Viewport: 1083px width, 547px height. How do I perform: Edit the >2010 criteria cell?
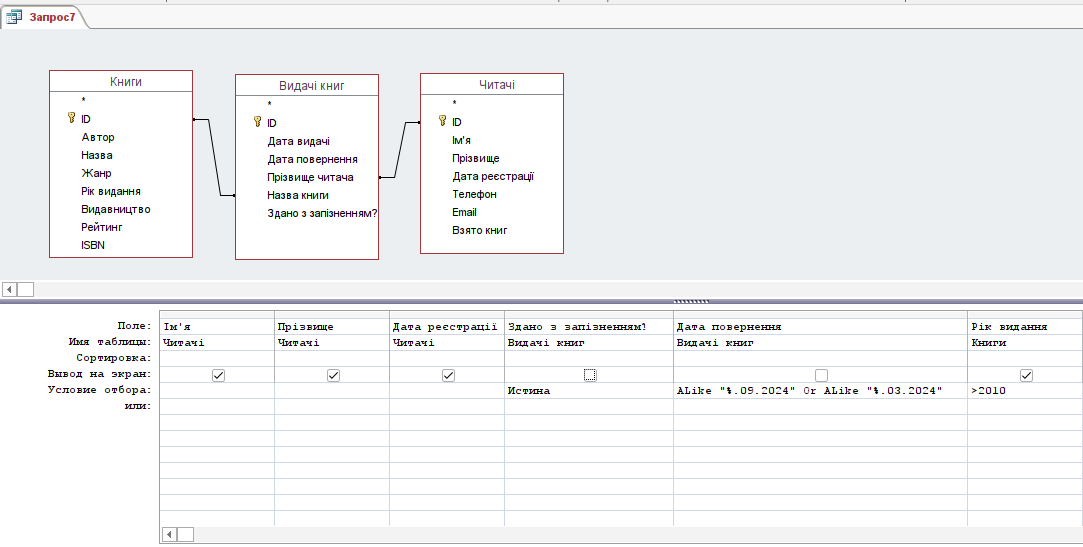point(1024,391)
